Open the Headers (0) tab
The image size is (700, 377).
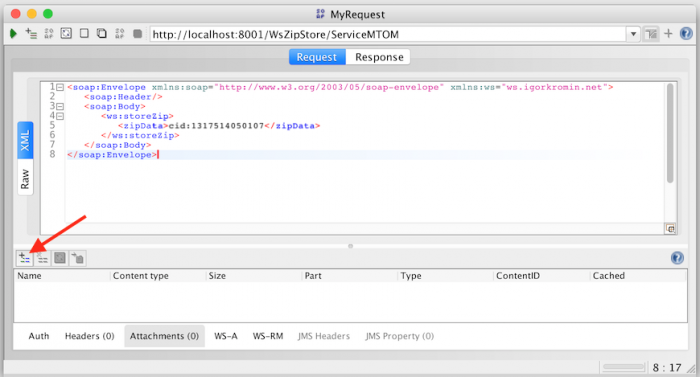[89, 336]
